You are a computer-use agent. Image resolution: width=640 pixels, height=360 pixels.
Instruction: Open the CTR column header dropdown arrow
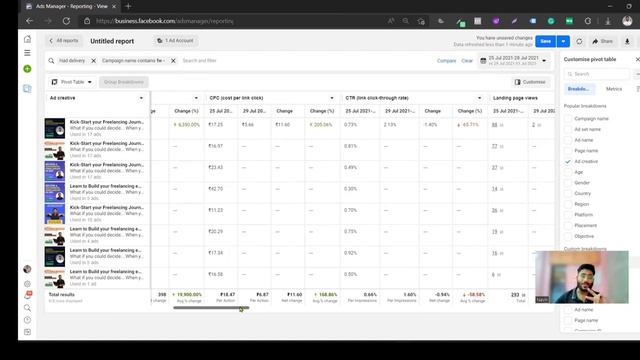(x=479, y=98)
